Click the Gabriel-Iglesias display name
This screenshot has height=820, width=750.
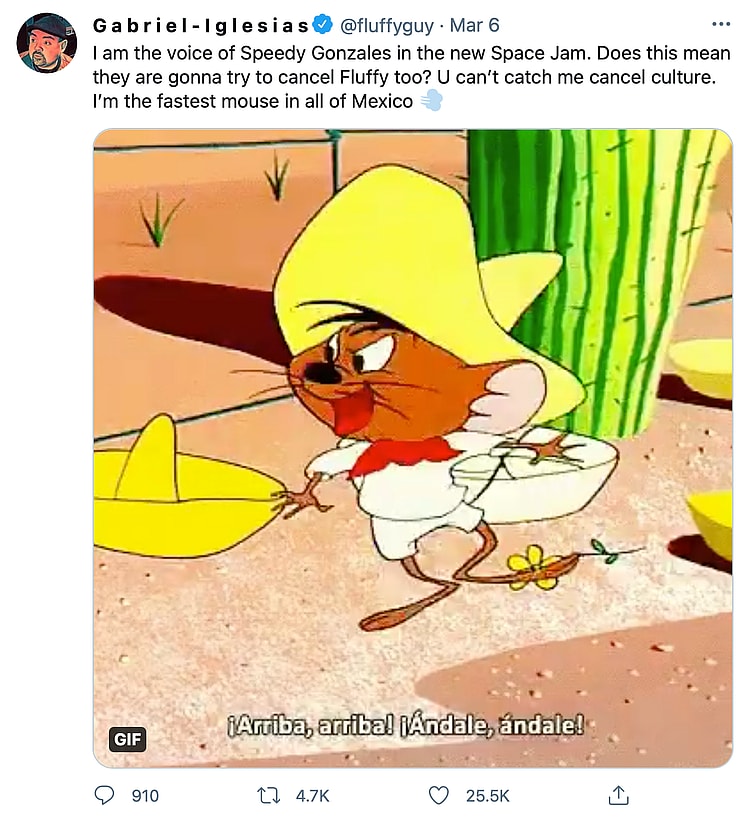pos(201,25)
